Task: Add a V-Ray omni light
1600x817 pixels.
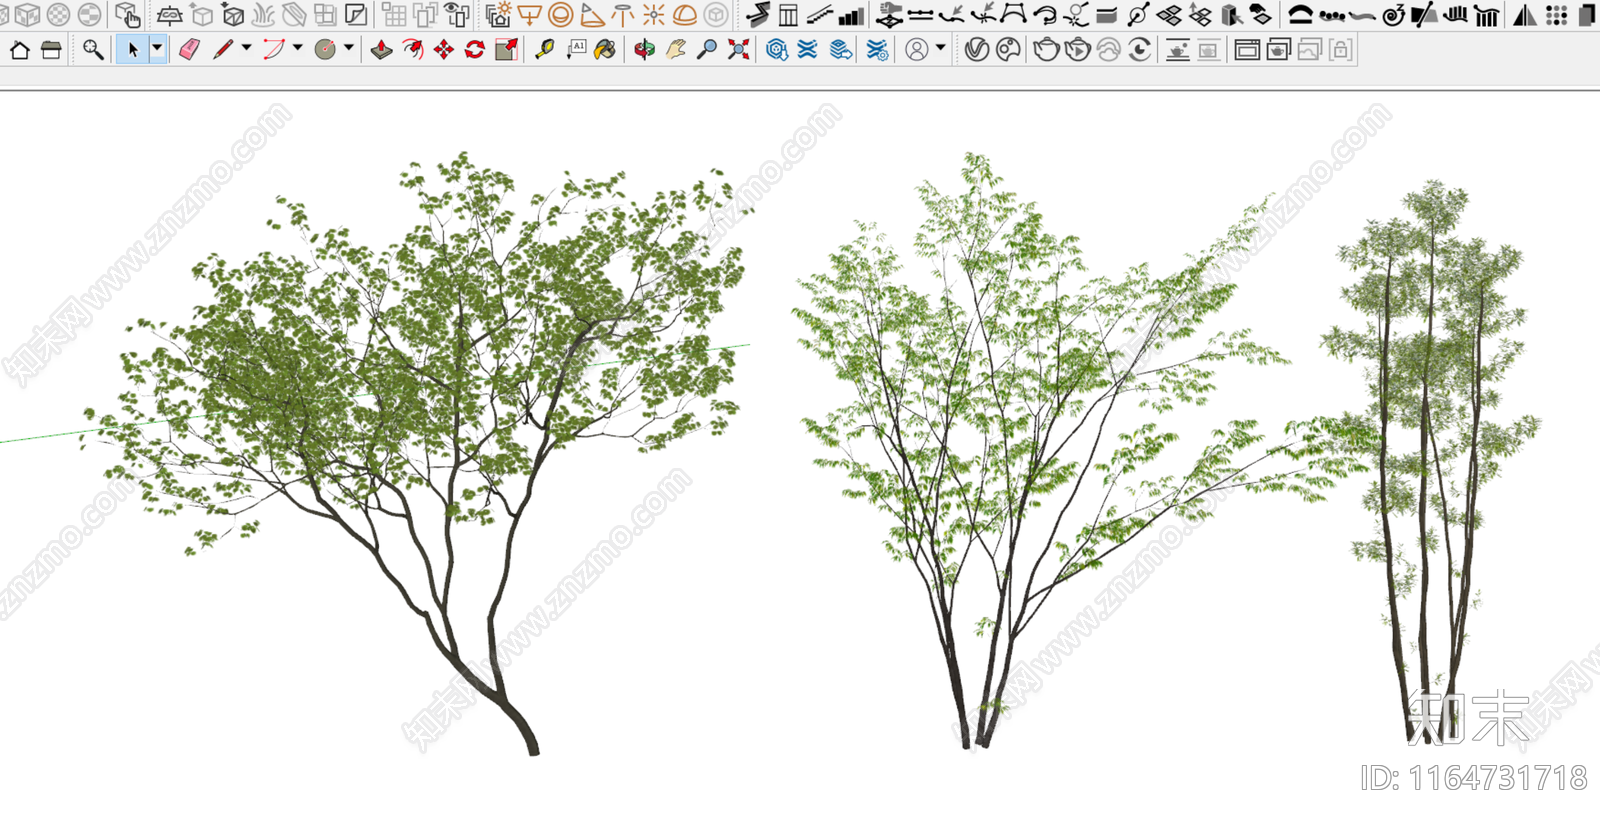Action: click(654, 15)
